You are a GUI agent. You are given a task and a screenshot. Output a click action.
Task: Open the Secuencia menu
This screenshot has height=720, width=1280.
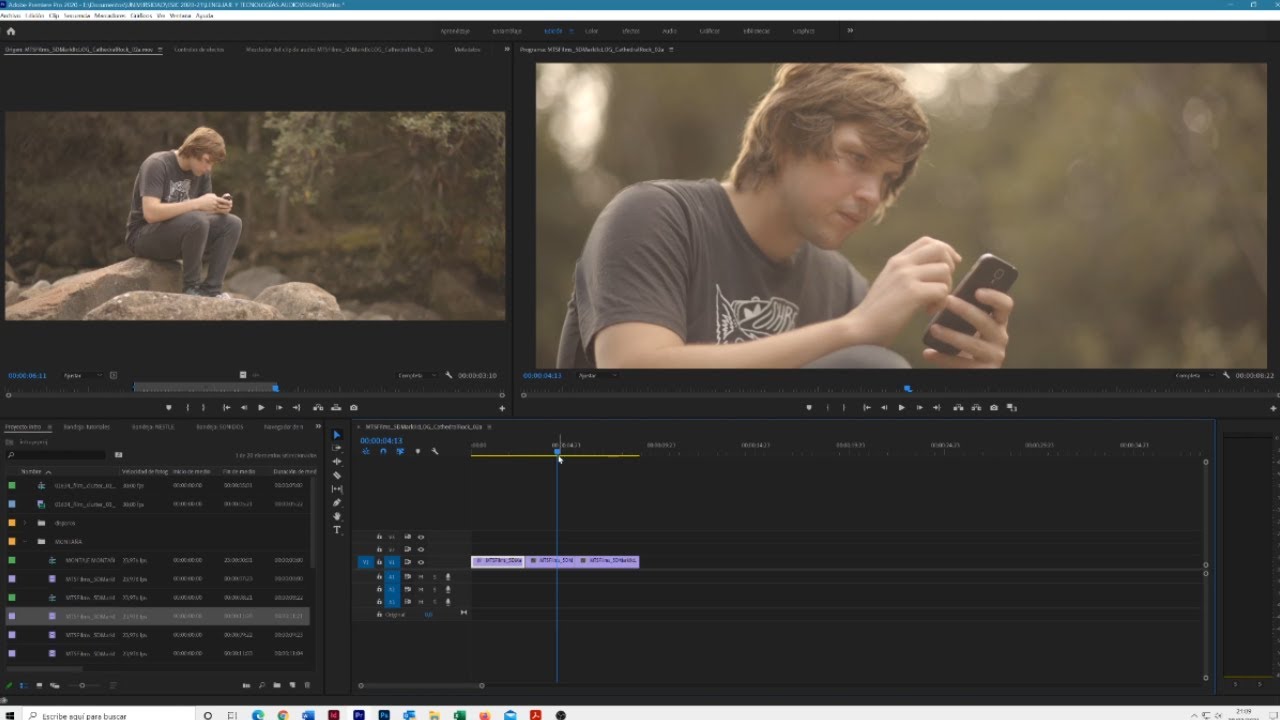tap(76, 16)
